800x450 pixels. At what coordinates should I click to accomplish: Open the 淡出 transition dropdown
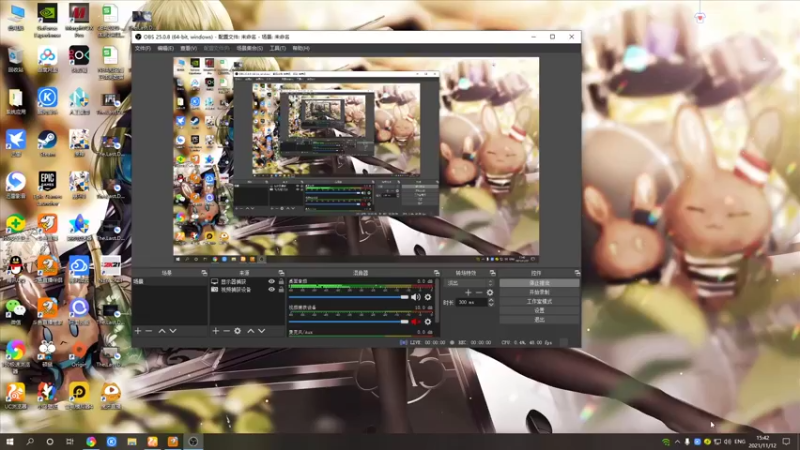click(469, 283)
